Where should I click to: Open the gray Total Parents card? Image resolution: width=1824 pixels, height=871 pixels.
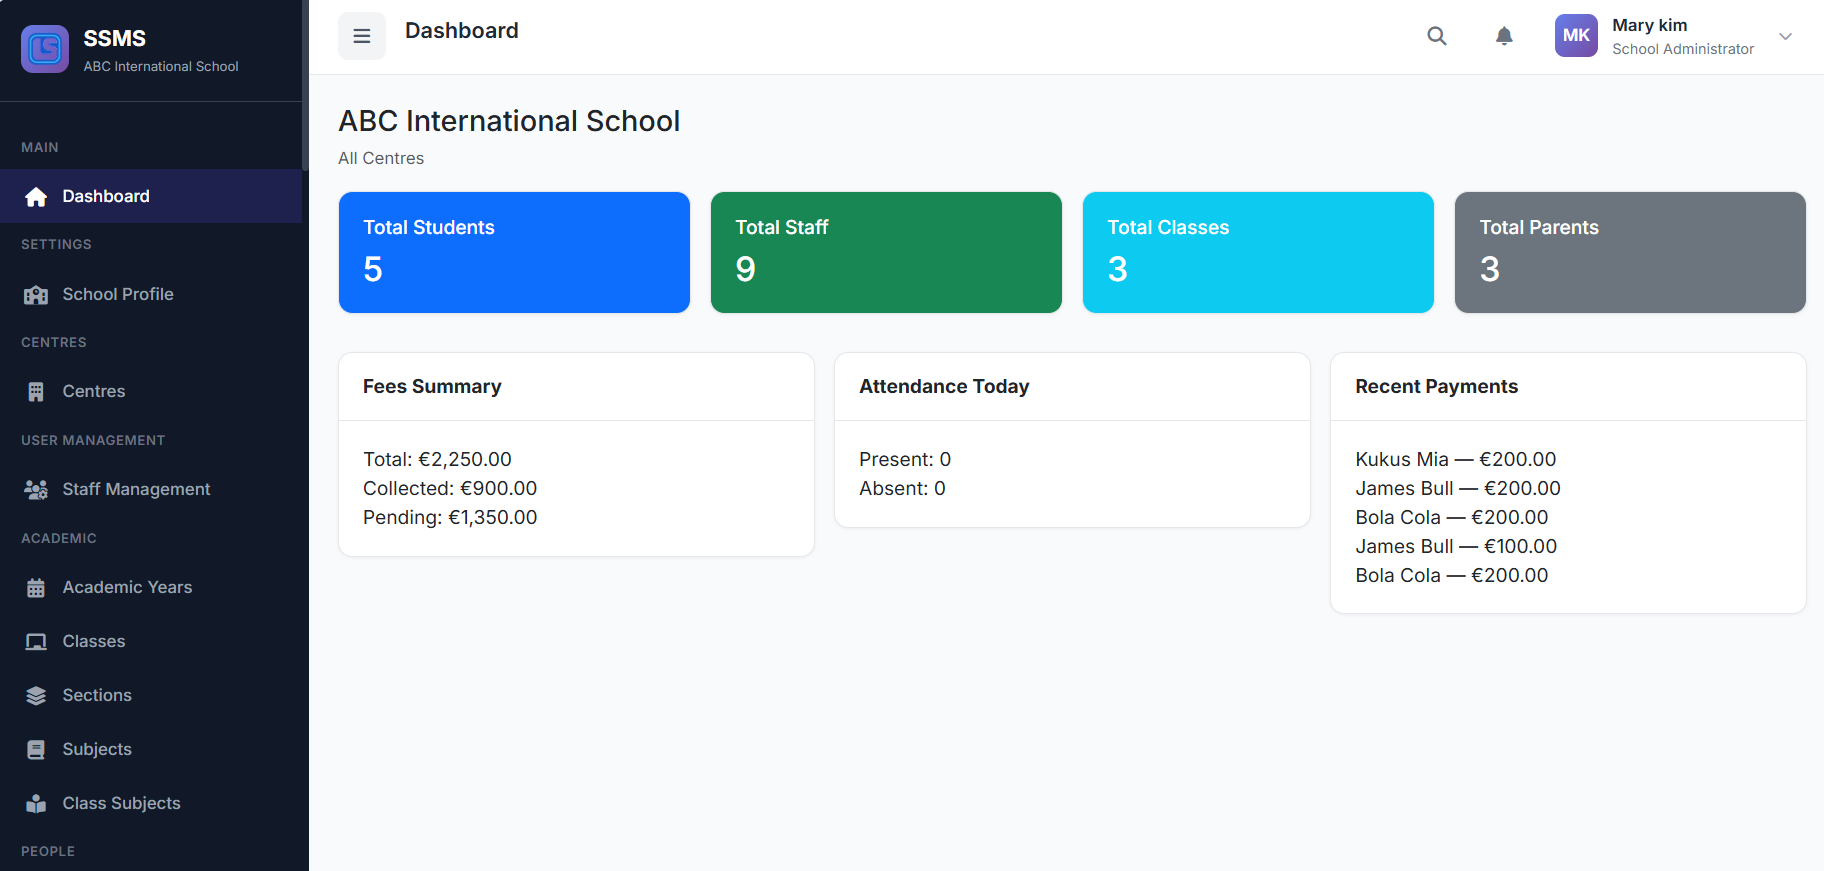click(x=1630, y=252)
